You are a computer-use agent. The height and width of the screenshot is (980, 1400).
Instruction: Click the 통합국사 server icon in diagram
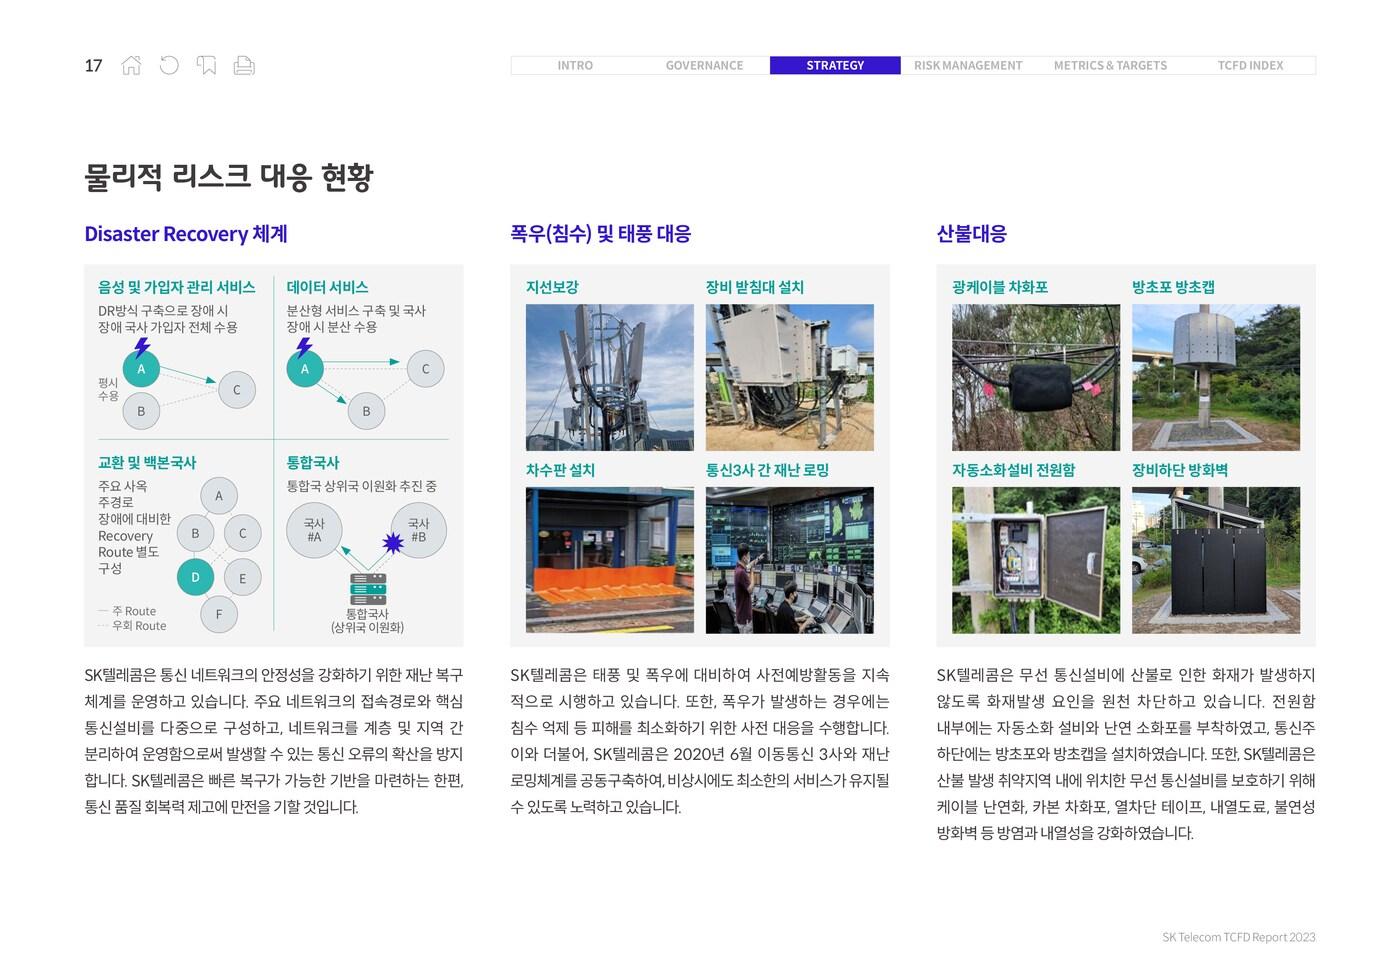pyautogui.click(x=367, y=589)
